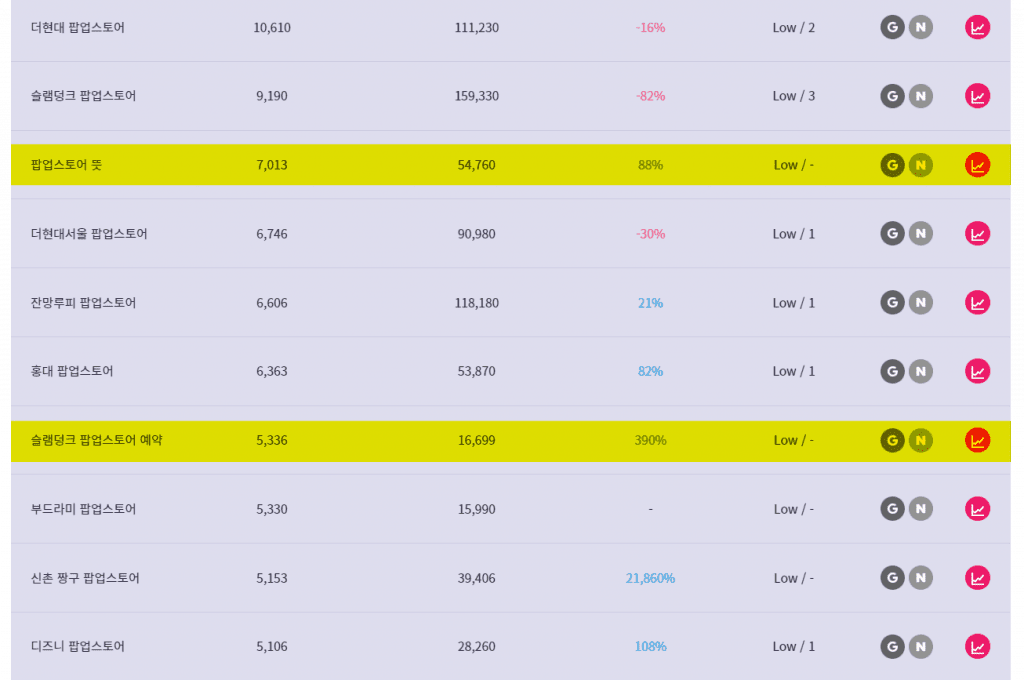Screen dimensions: 1024x680
Task: Open trend chart for 더현대 팝업스토어
Action: pos(978,27)
